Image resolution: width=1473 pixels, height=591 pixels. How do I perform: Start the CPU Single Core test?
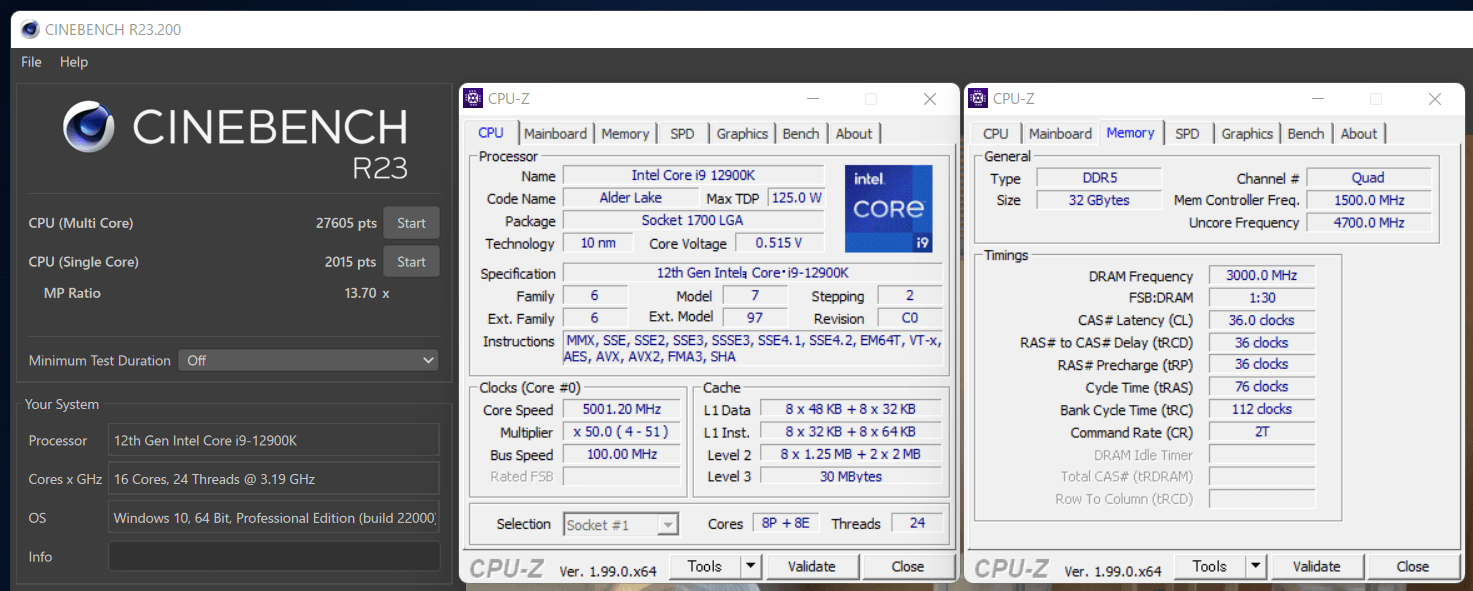411,262
